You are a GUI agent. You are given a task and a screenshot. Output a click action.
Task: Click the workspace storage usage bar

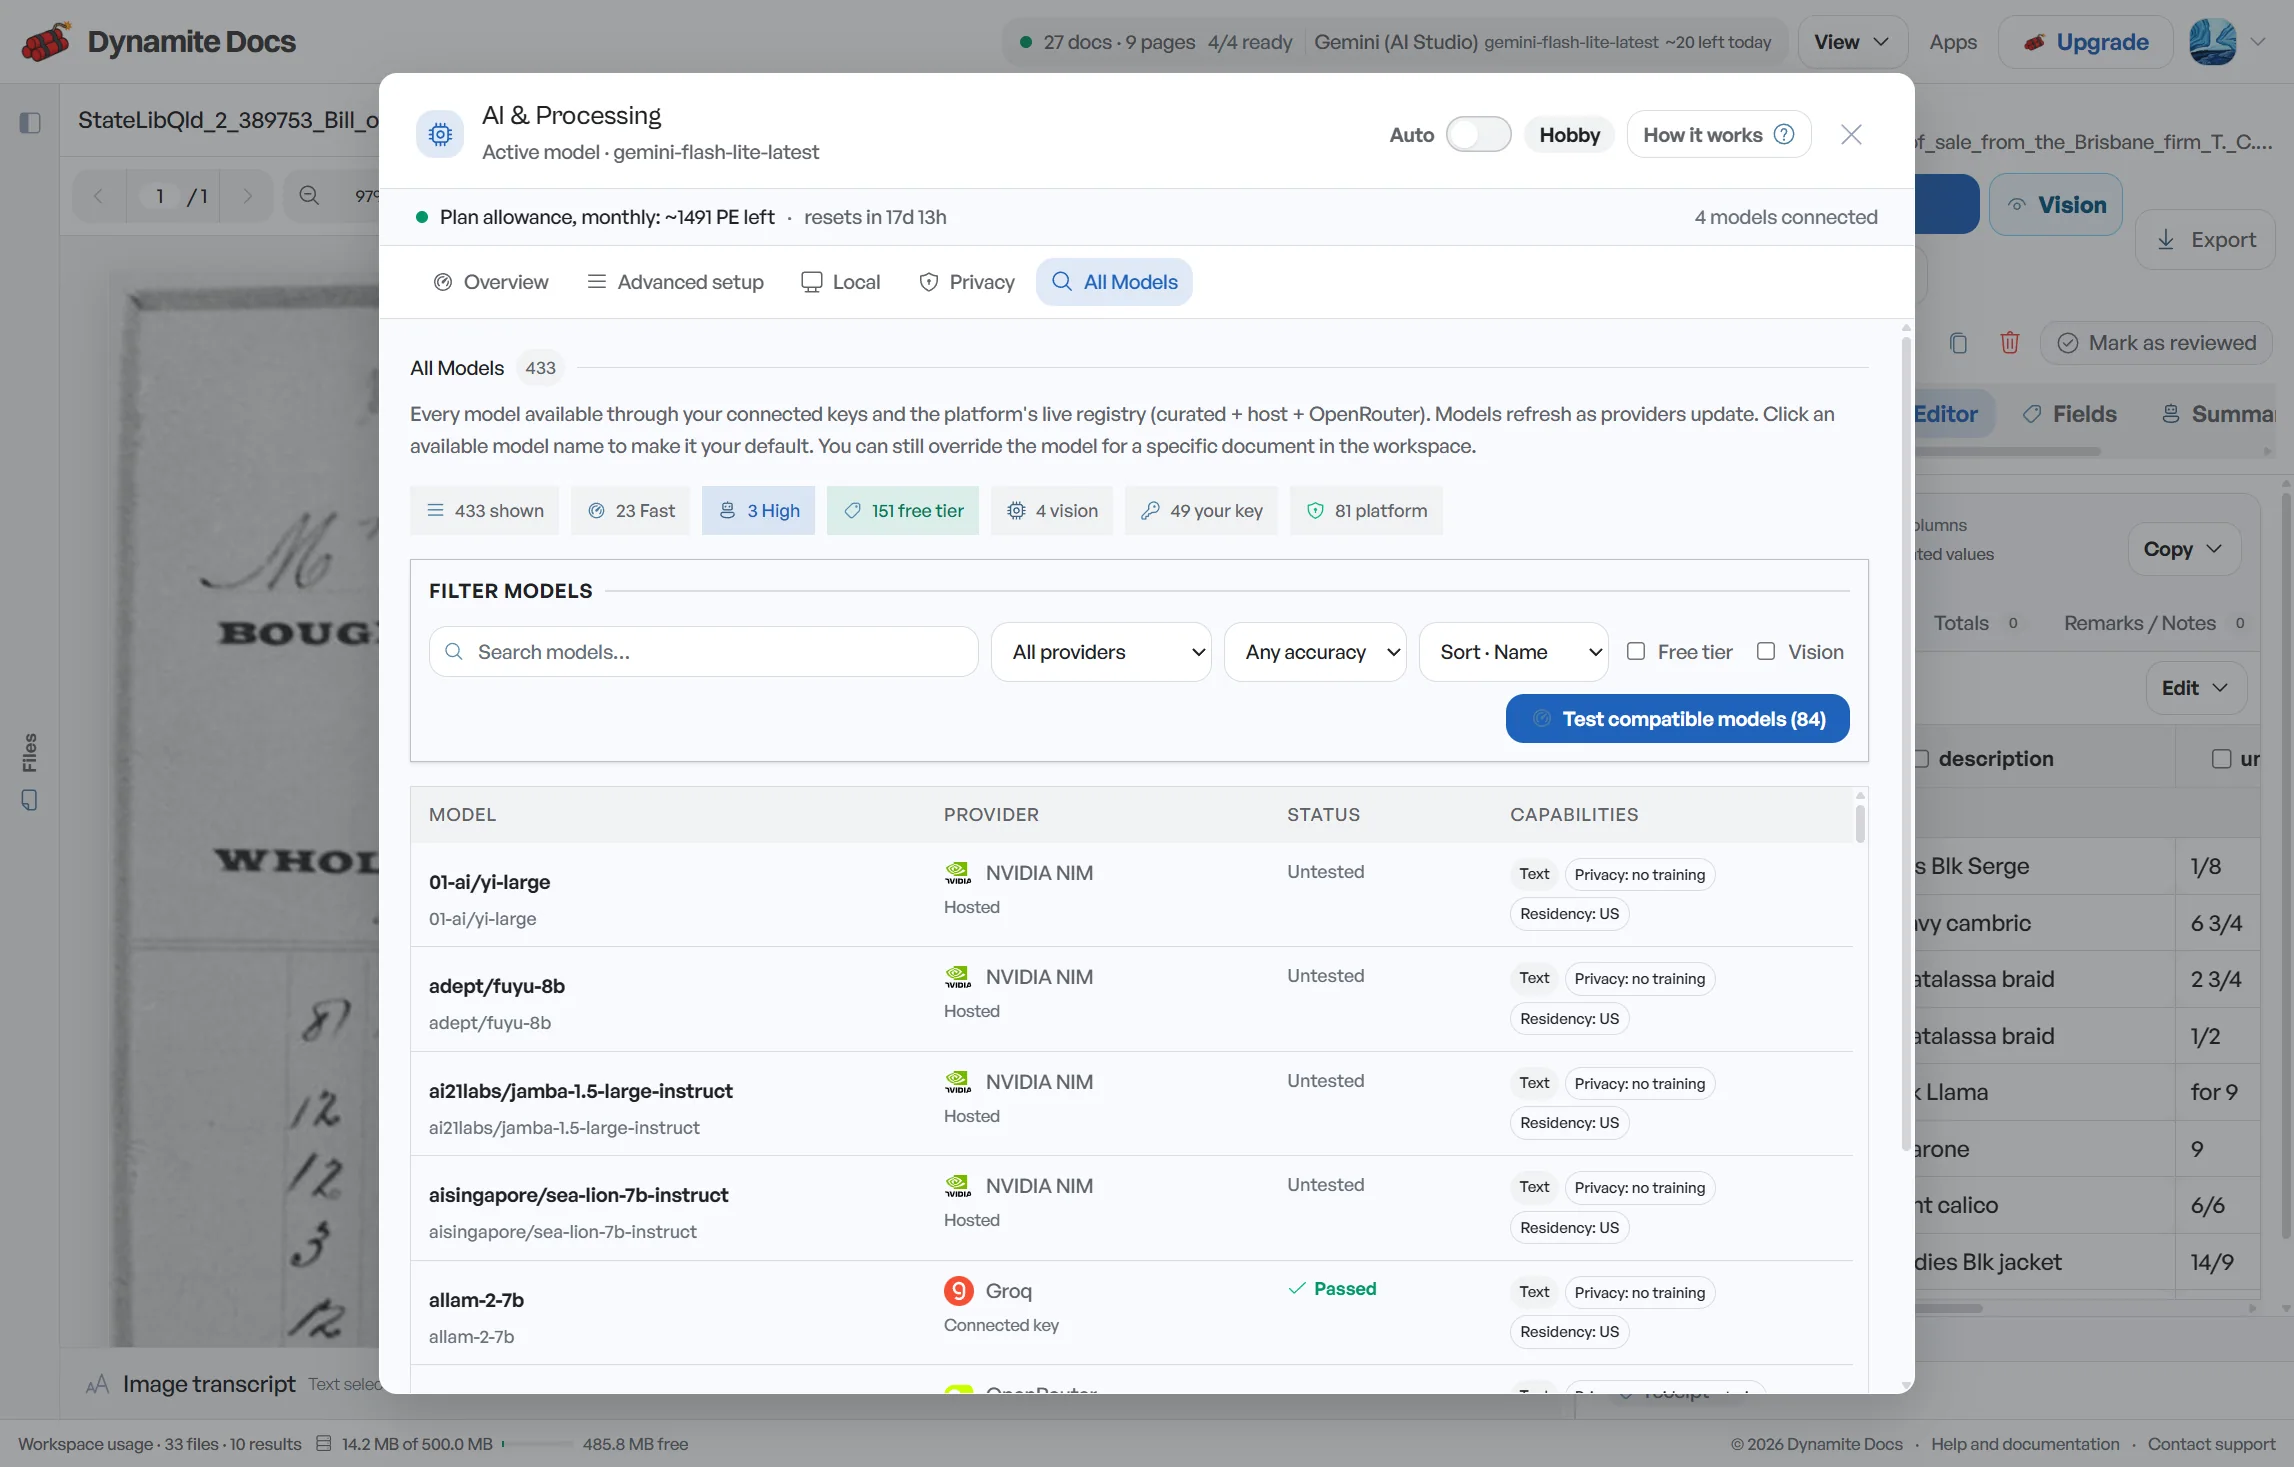(537, 1444)
